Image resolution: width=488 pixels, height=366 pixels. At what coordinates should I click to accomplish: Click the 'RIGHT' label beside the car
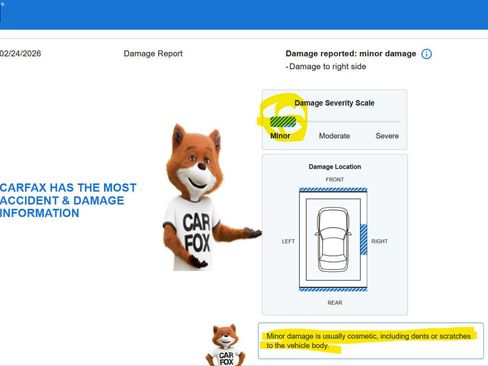[379, 241]
